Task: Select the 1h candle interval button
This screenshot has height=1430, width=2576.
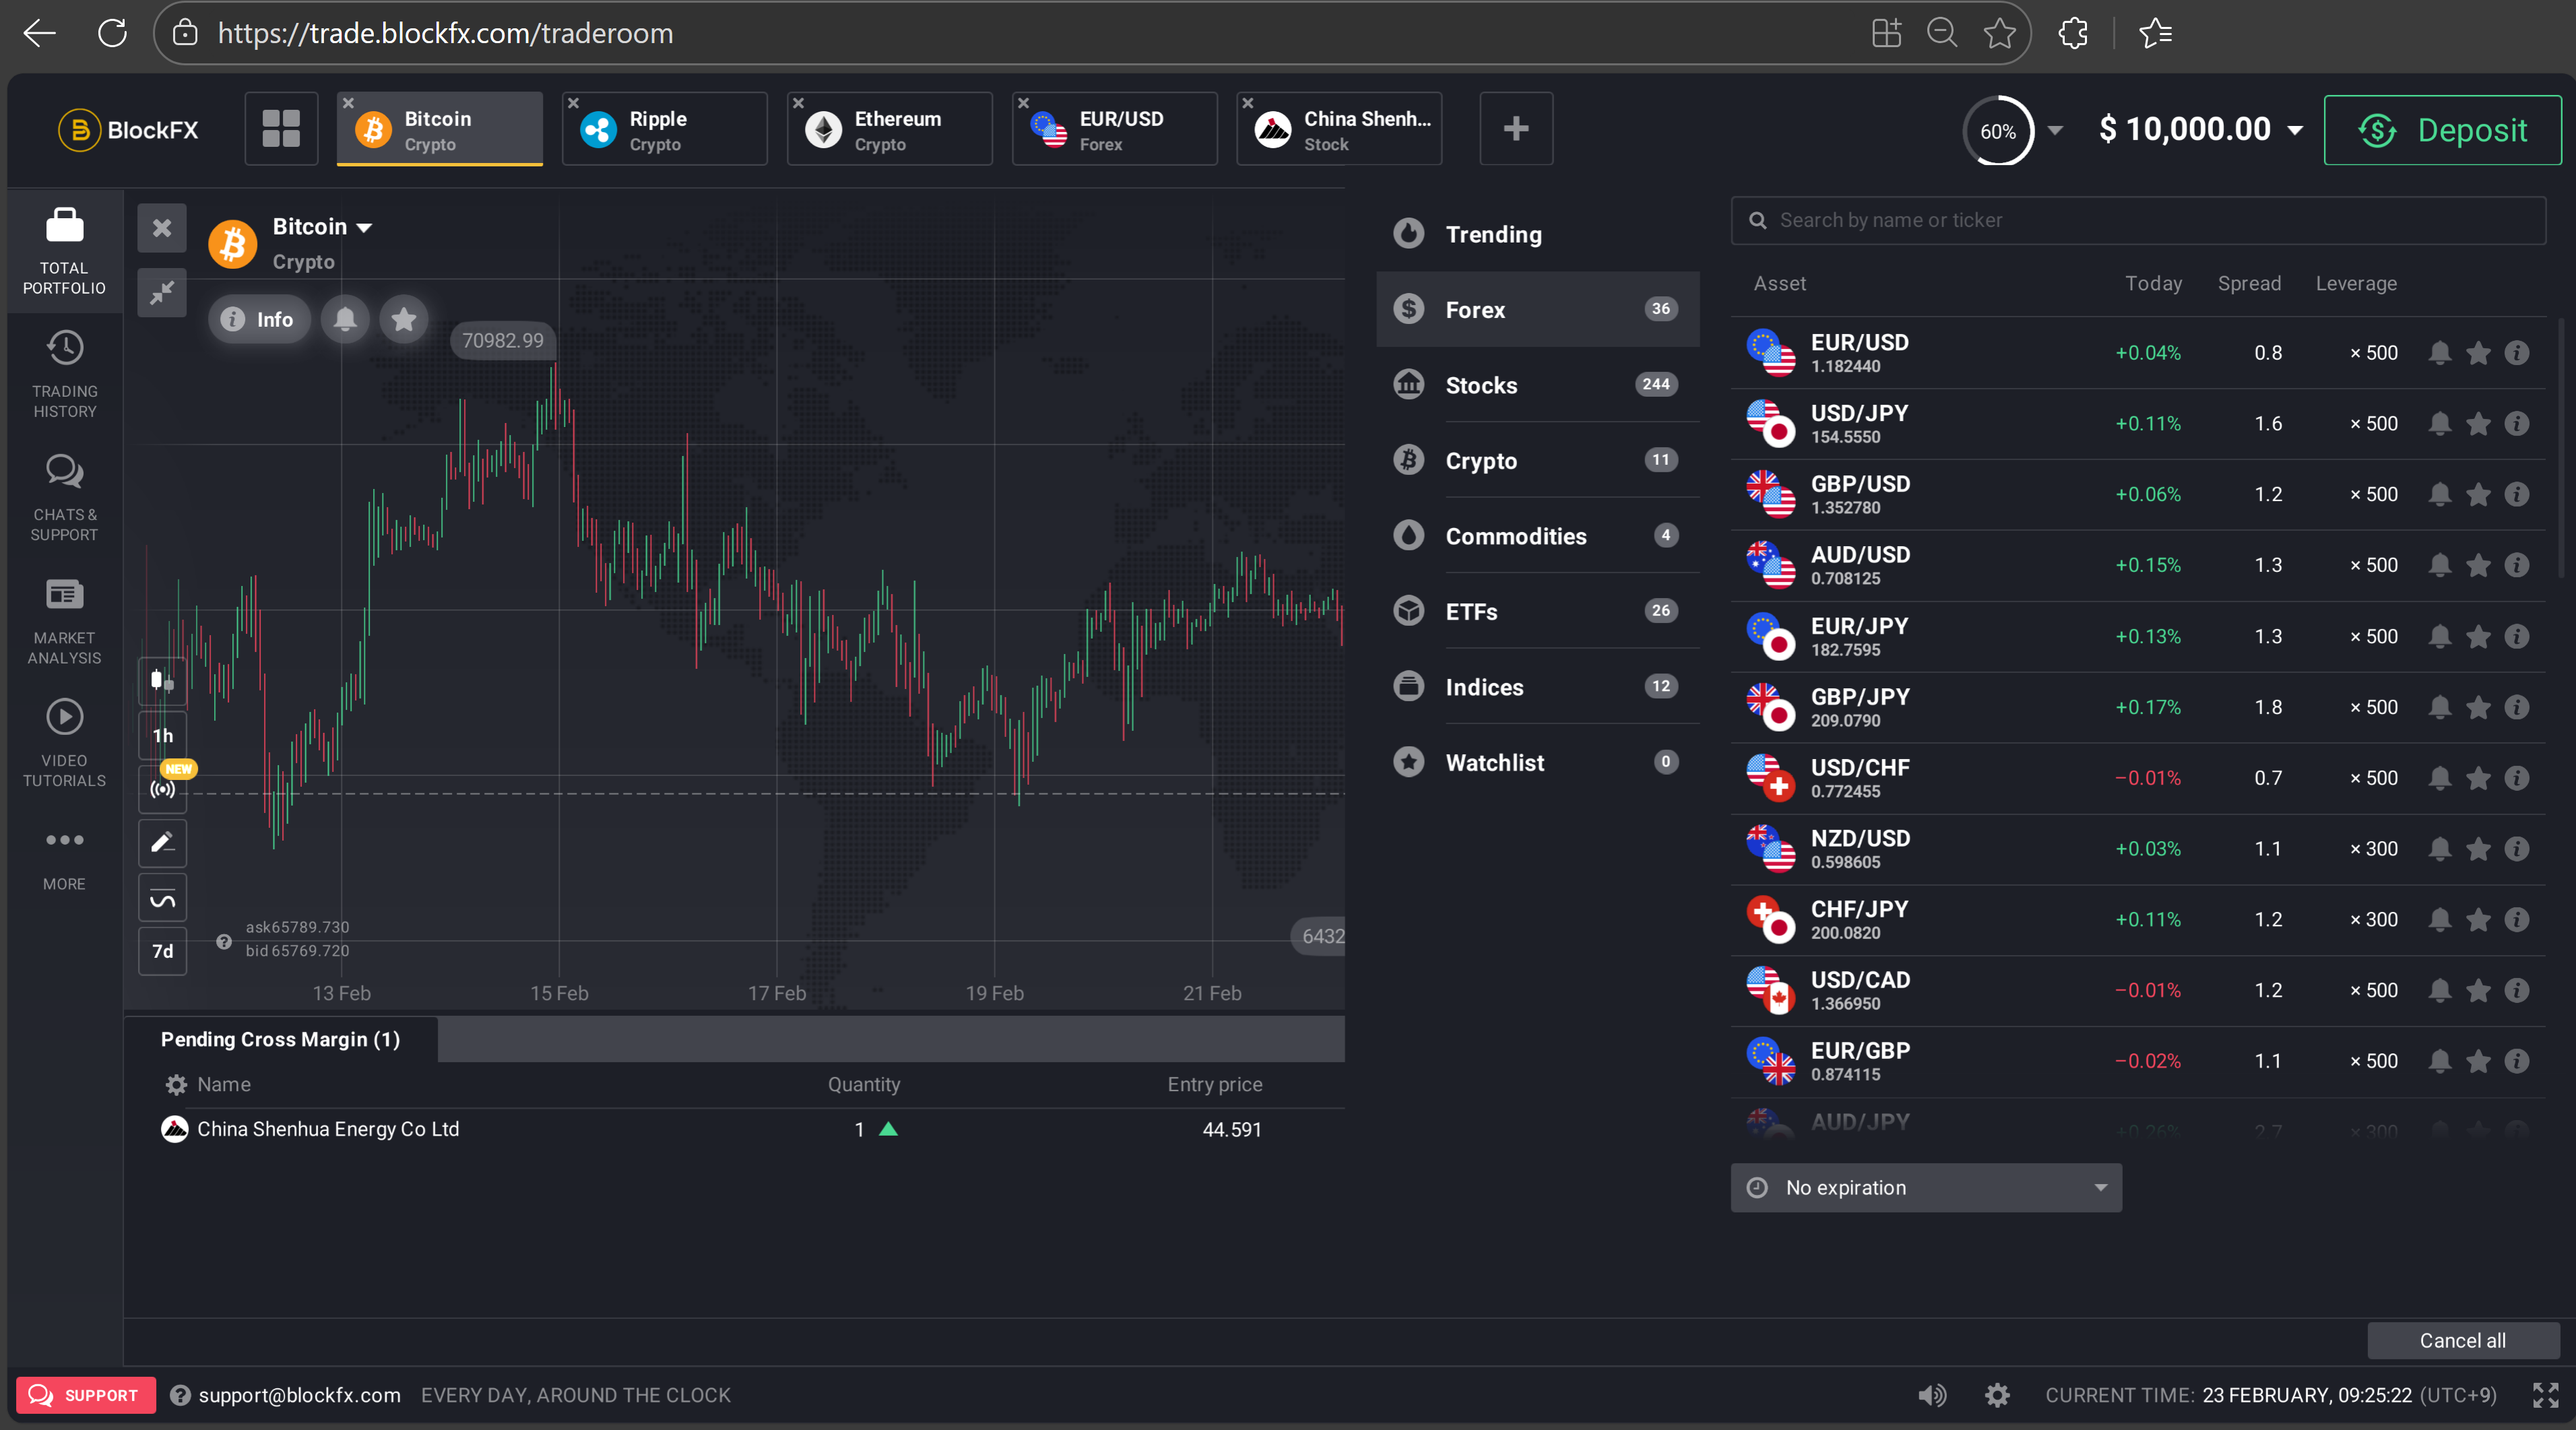Action: [x=162, y=735]
